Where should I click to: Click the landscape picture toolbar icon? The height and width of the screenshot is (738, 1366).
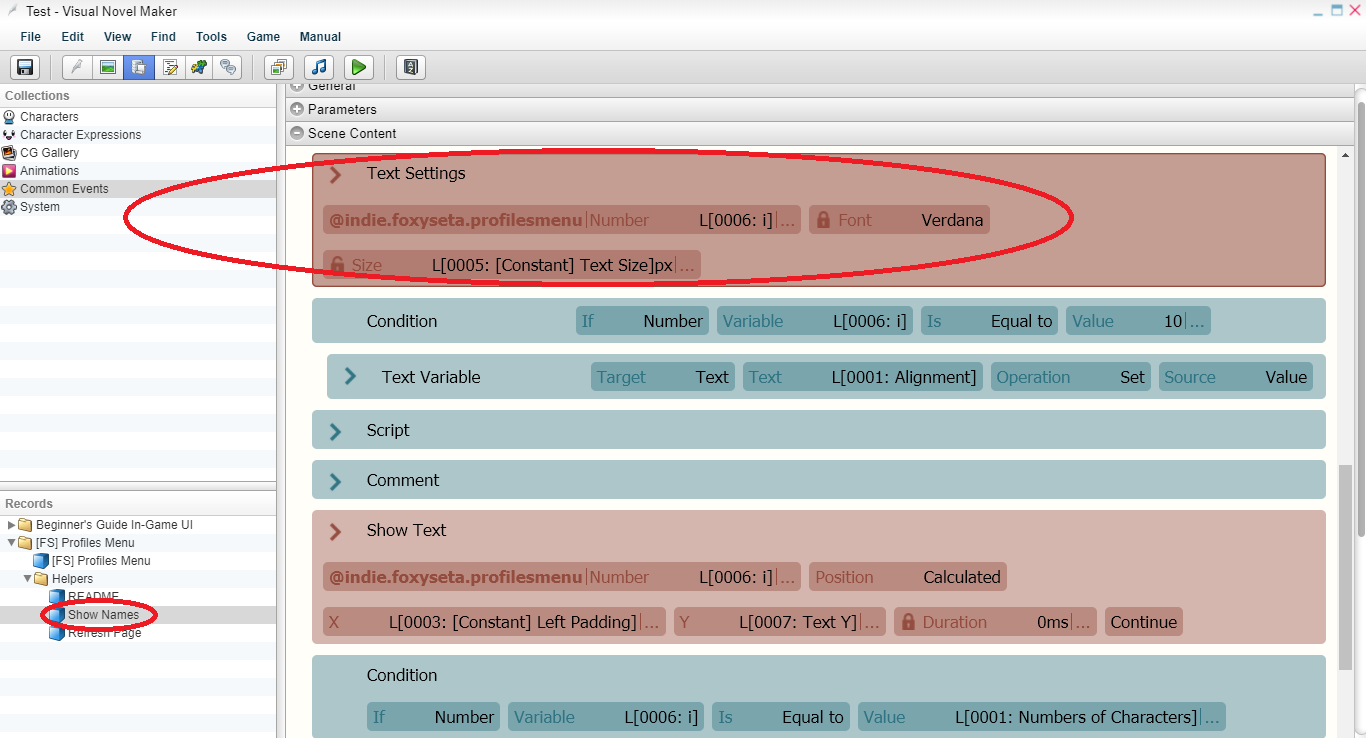(x=108, y=67)
